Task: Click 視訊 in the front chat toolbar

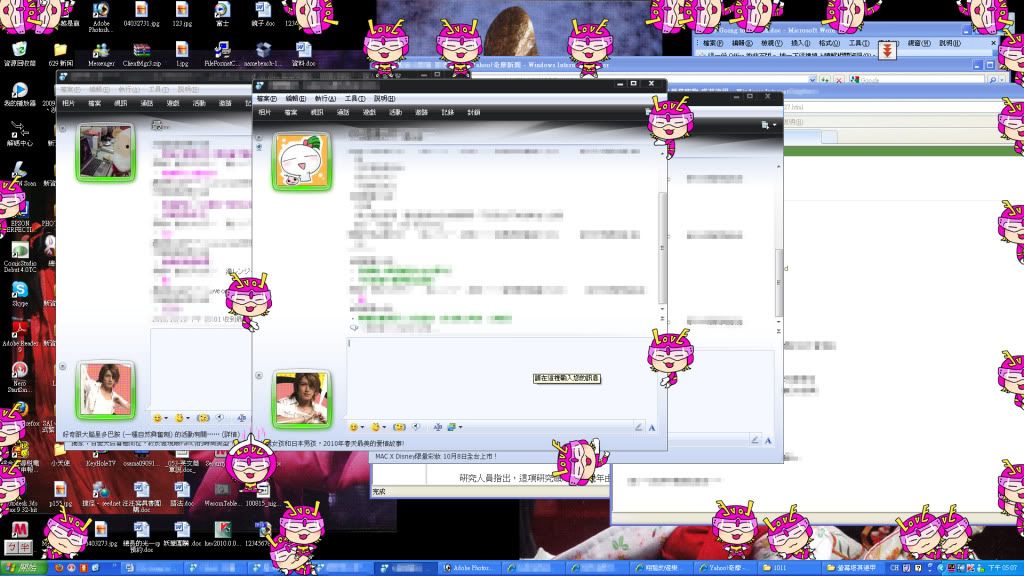Action: coord(317,112)
